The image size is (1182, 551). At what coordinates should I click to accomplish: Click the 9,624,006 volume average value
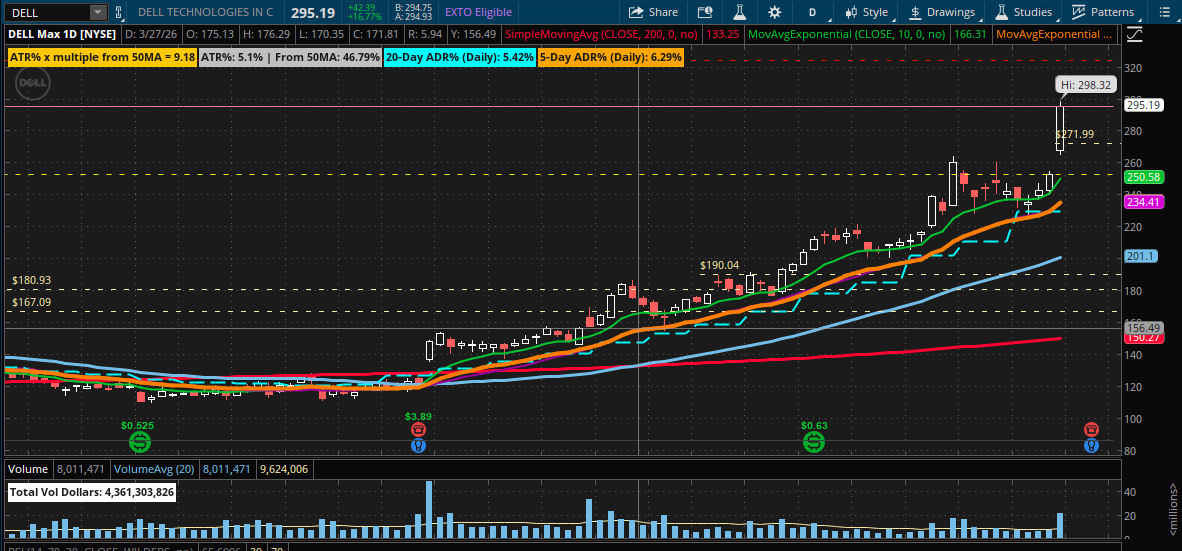point(285,469)
